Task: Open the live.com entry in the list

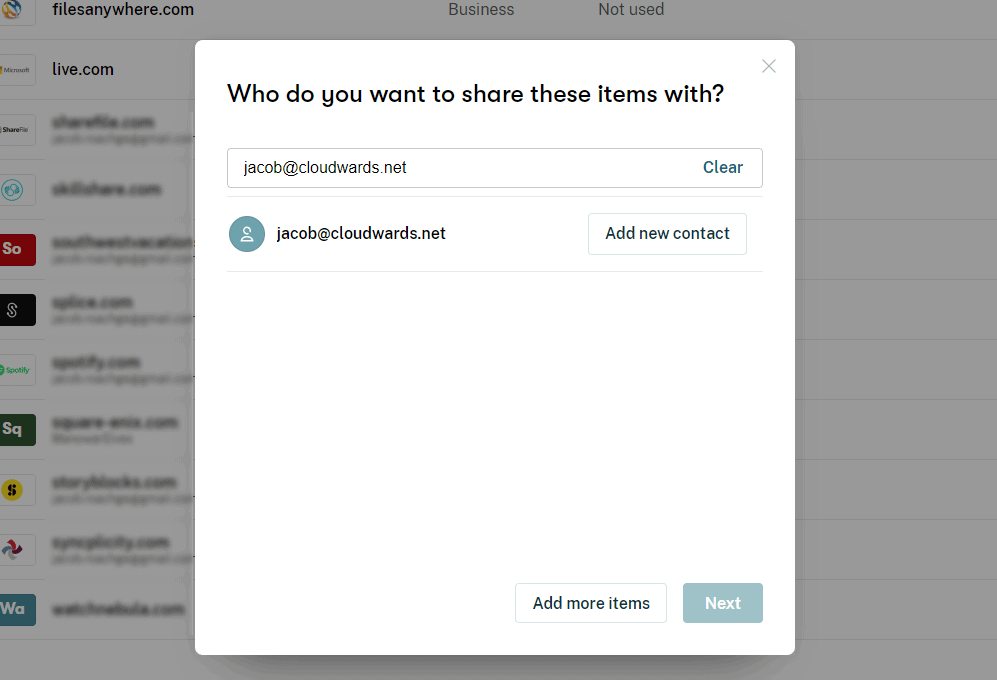Action: pyautogui.click(x=83, y=70)
